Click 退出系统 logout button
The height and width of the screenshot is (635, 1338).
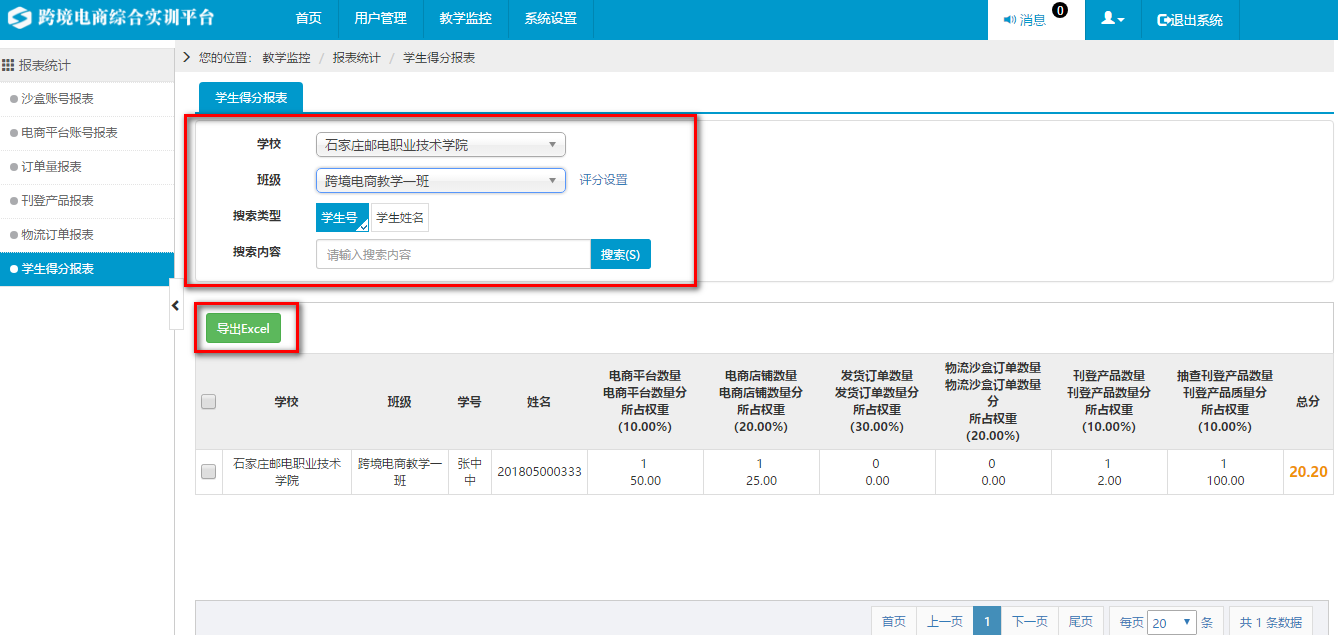[x=1189, y=20]
